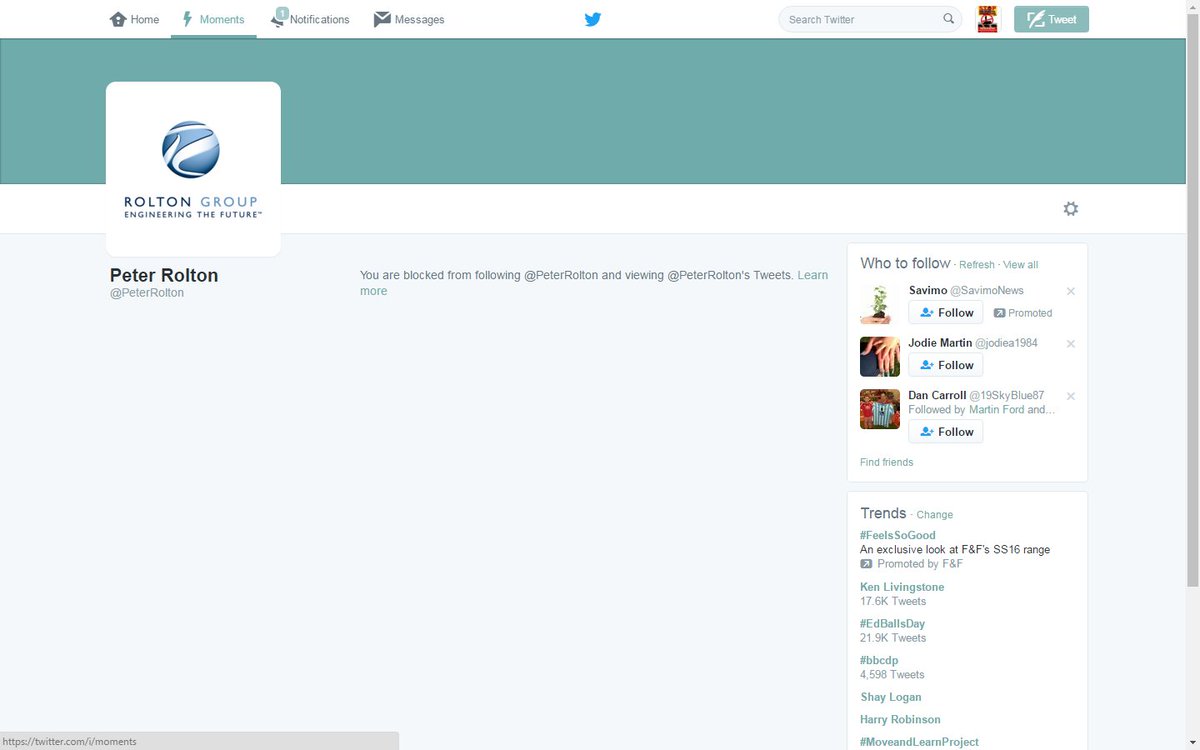Switch to the Moments tab
The height and width of the screenshot is (750, 1200).
pos(213,19)
